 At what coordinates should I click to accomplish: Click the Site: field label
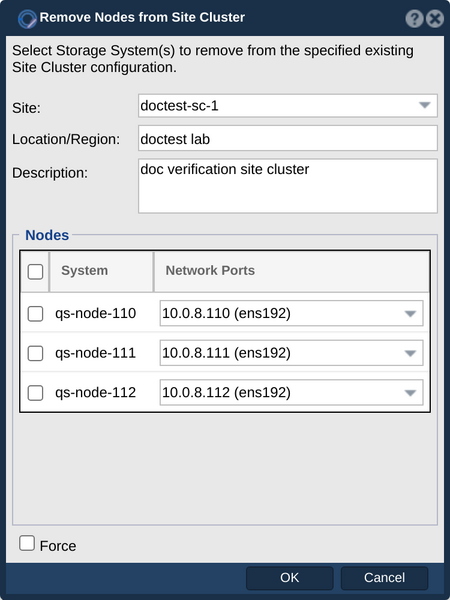26,108
